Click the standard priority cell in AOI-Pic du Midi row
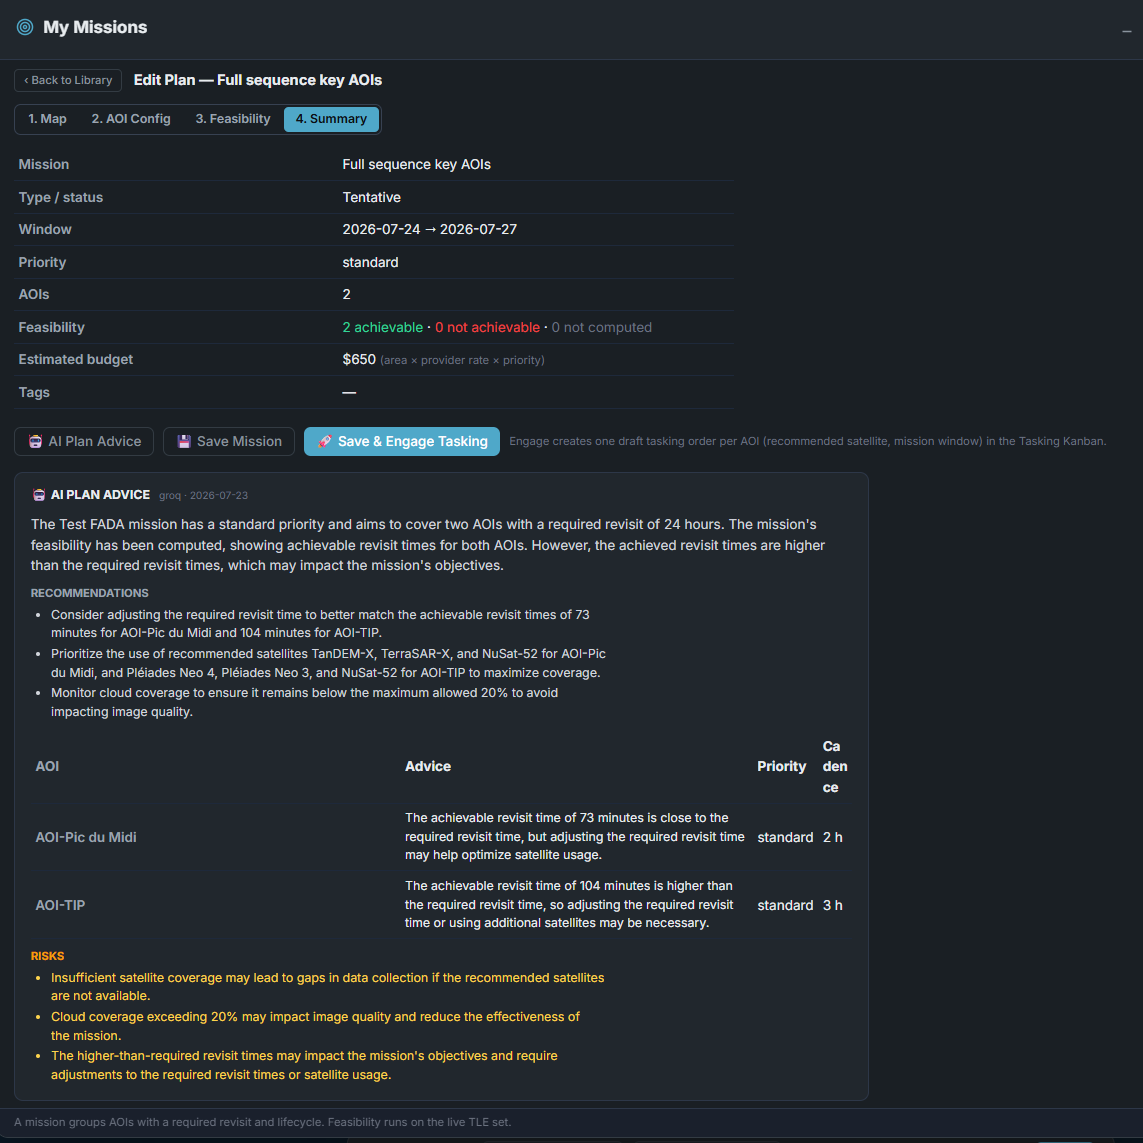 (x=785, y=838)
